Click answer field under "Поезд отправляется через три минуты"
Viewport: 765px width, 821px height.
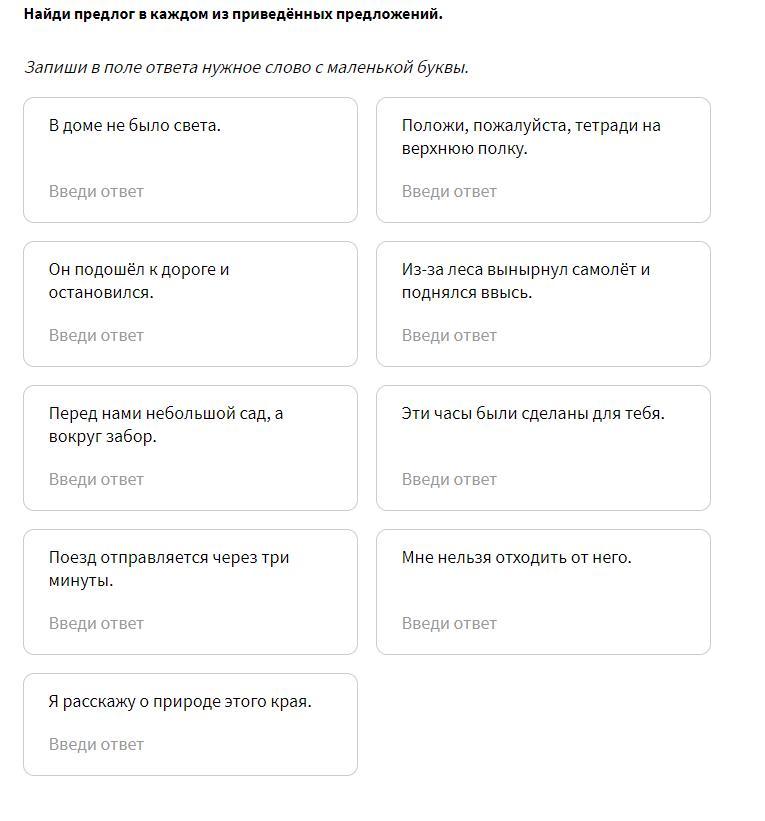(x=190, y=623)
